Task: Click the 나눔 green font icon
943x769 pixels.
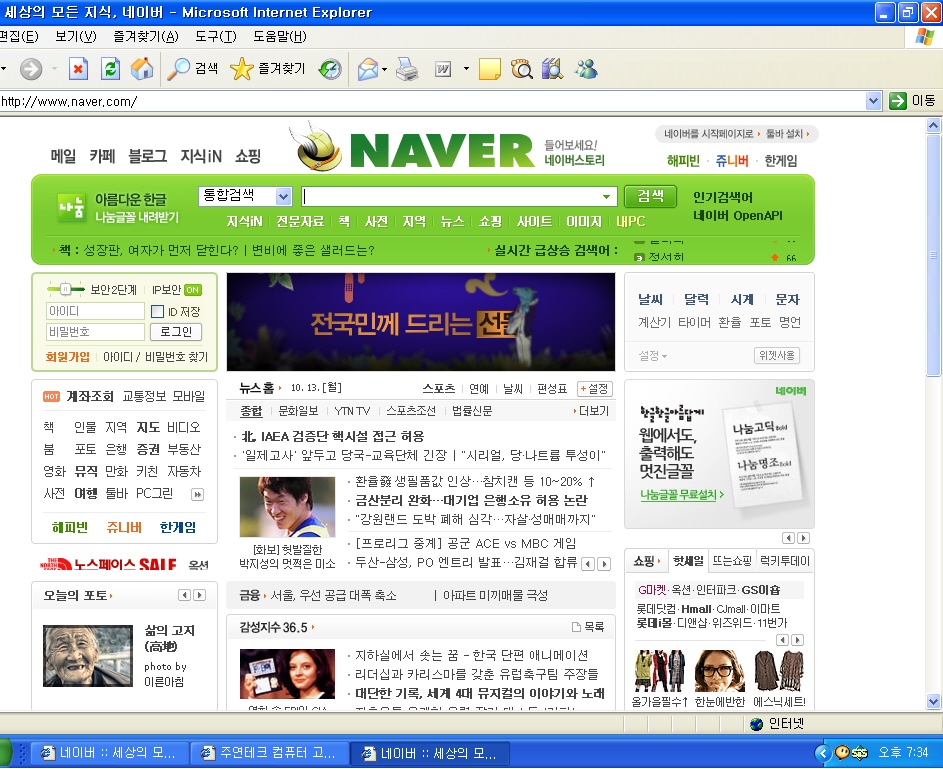Action: [71, 207]
